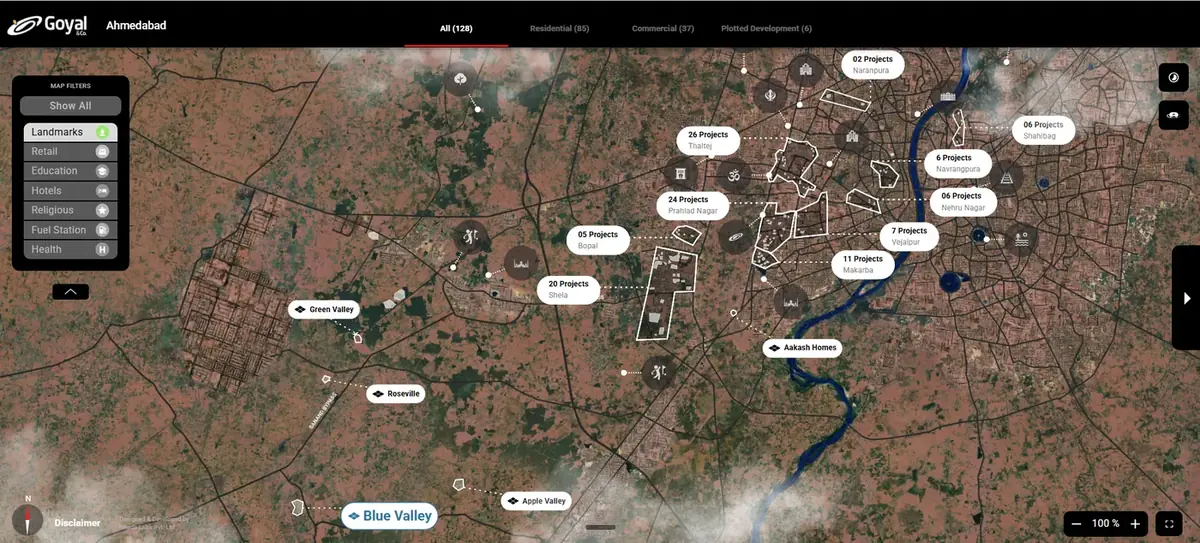Open the 06 Projects Shahibag label
This screenshot has width=1200, height=543.
coord(1043,130)
